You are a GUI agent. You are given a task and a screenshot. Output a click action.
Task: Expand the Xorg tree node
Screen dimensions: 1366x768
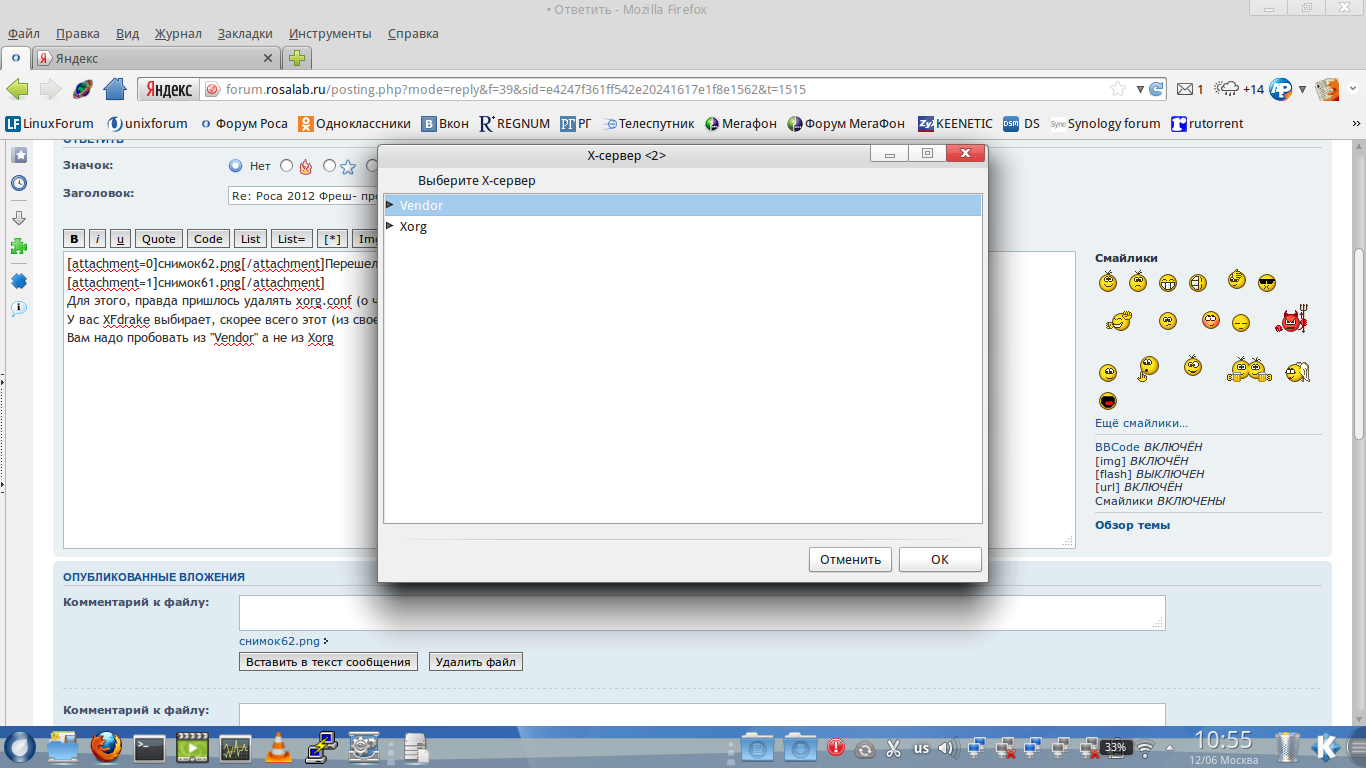tap(390, 226)
